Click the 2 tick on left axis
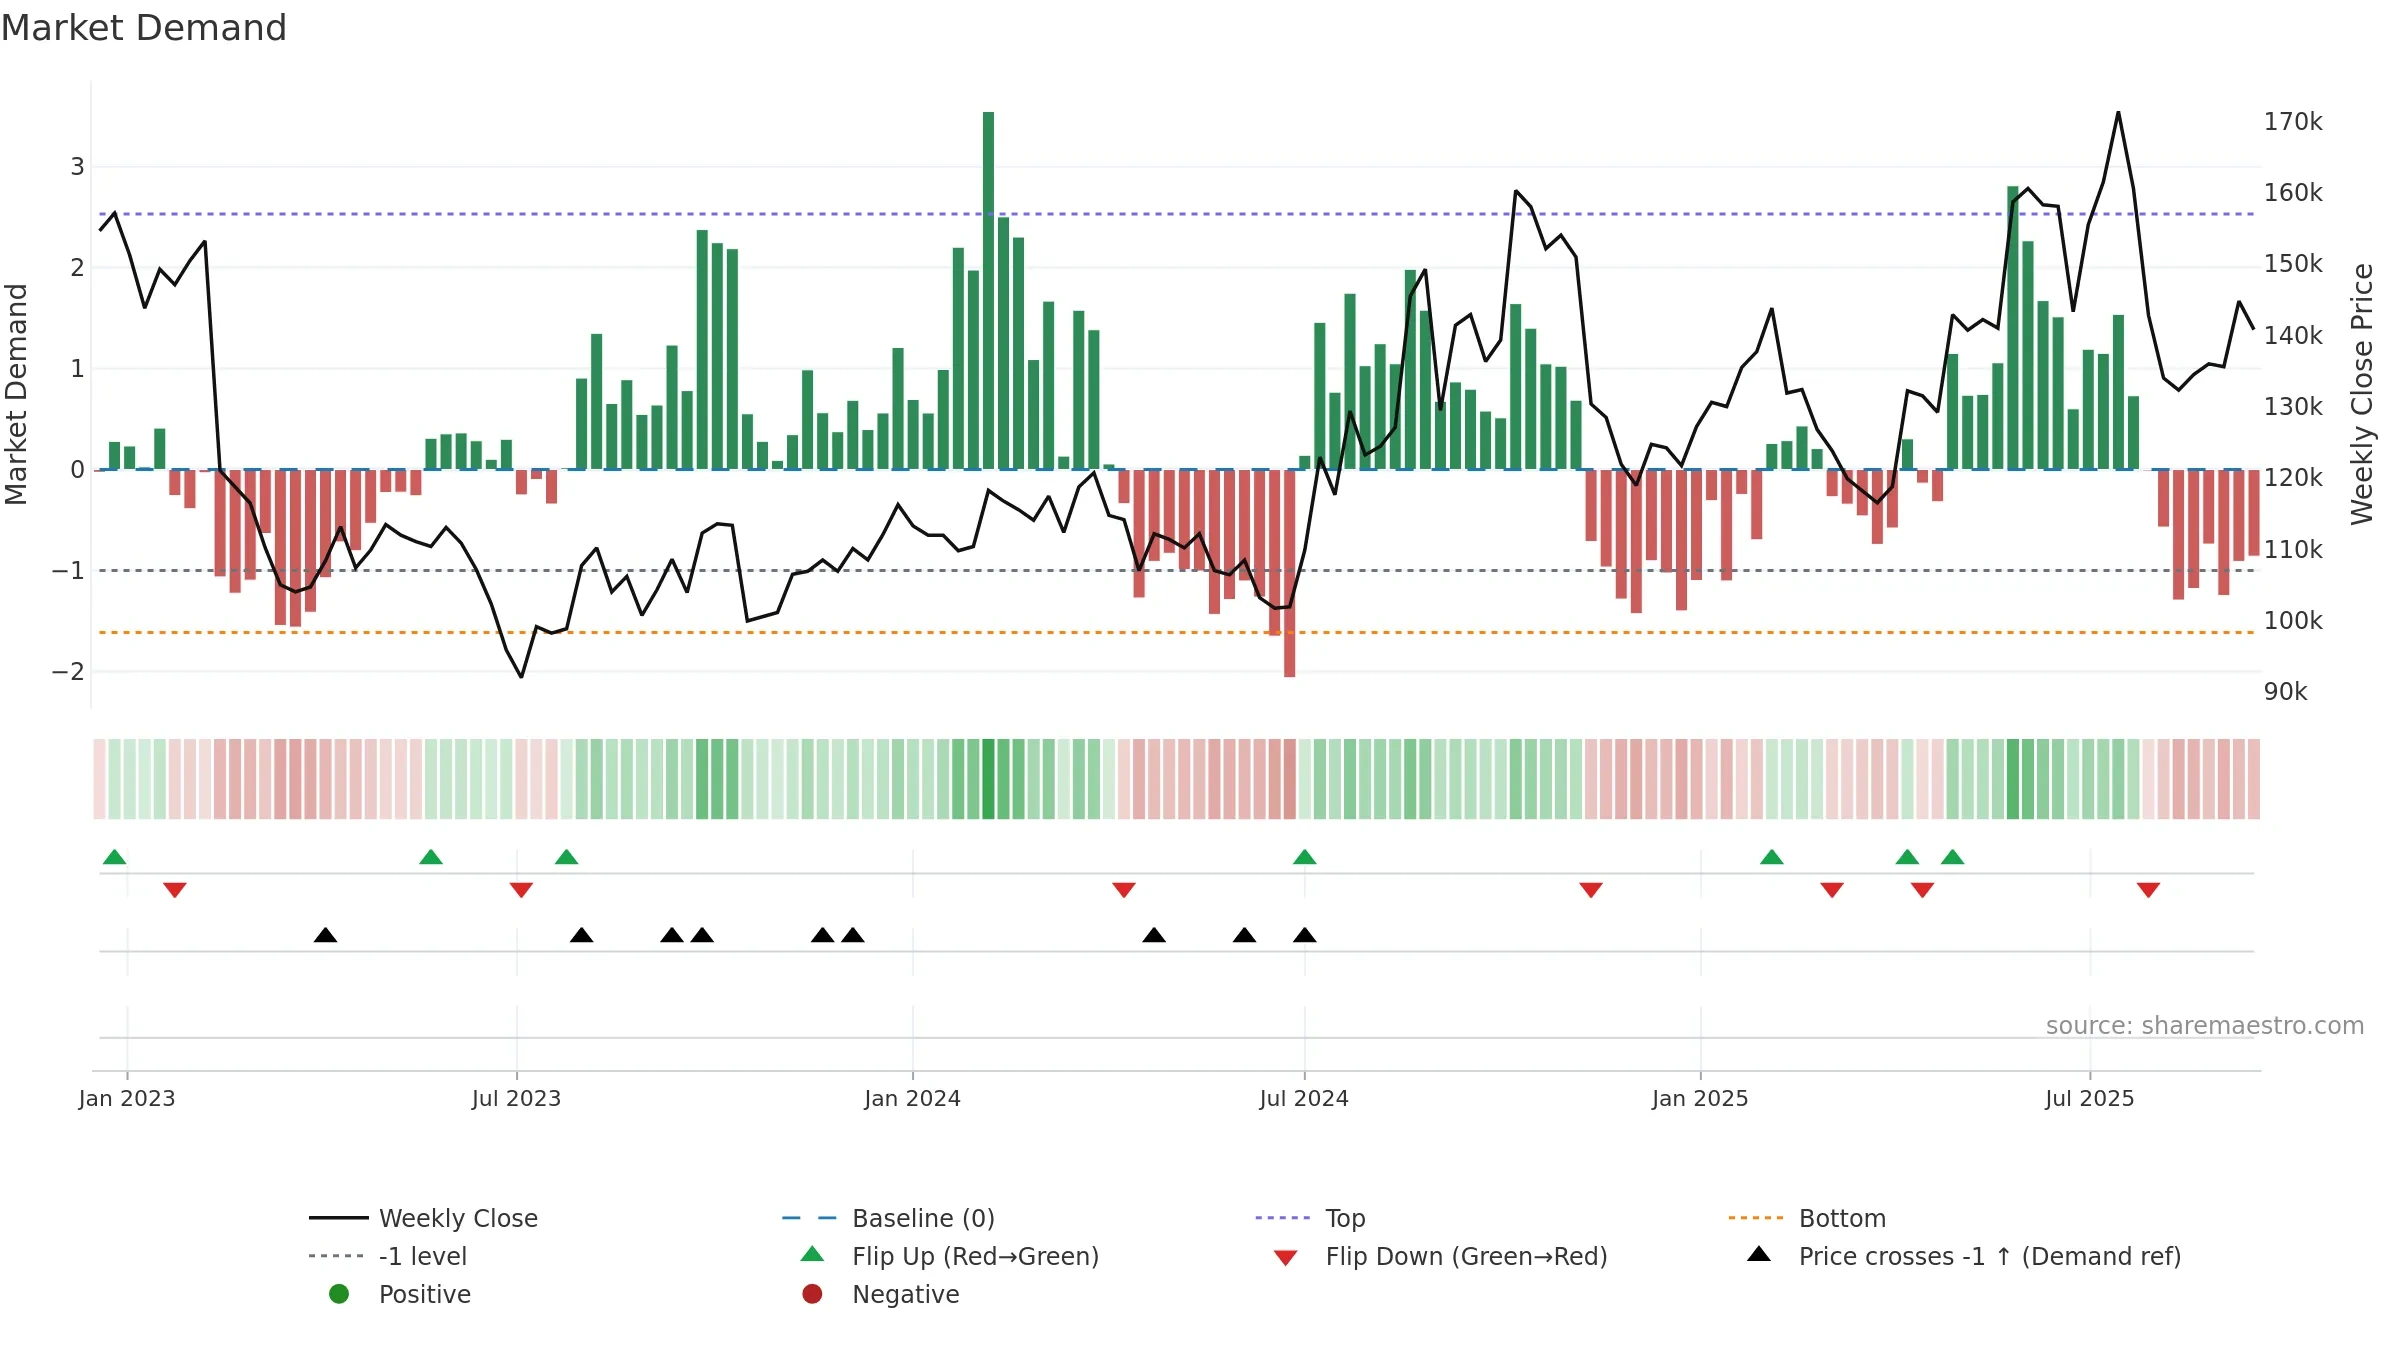This screenshot has height=1350, width=2400. coord(77,268)
